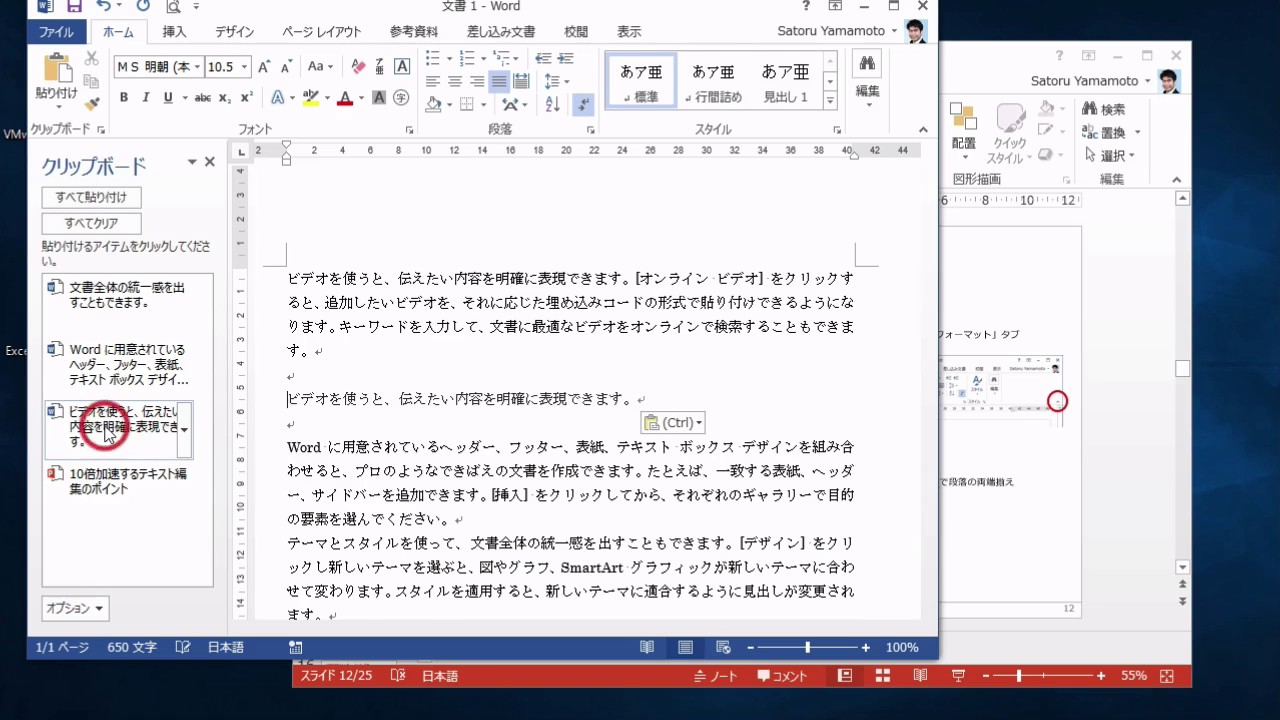Click the Cut scissors icon
This screenshot has width=1280, height=720.
(x=92, y=59)
